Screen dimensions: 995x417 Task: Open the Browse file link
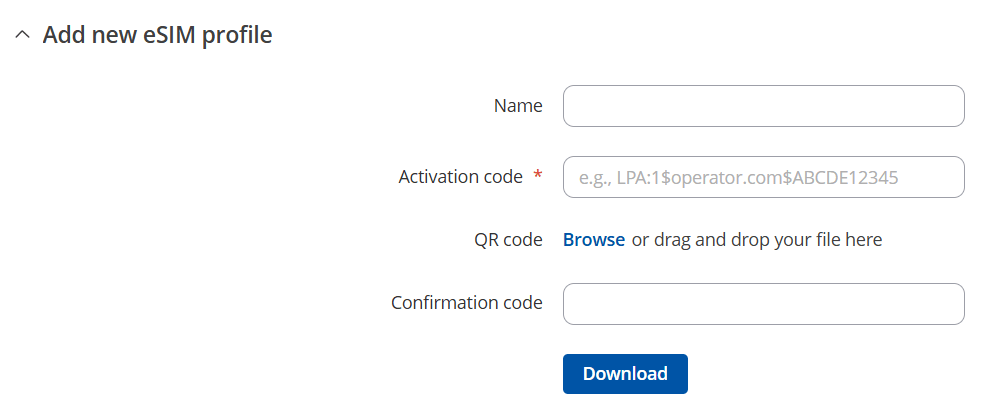point(594,240)
